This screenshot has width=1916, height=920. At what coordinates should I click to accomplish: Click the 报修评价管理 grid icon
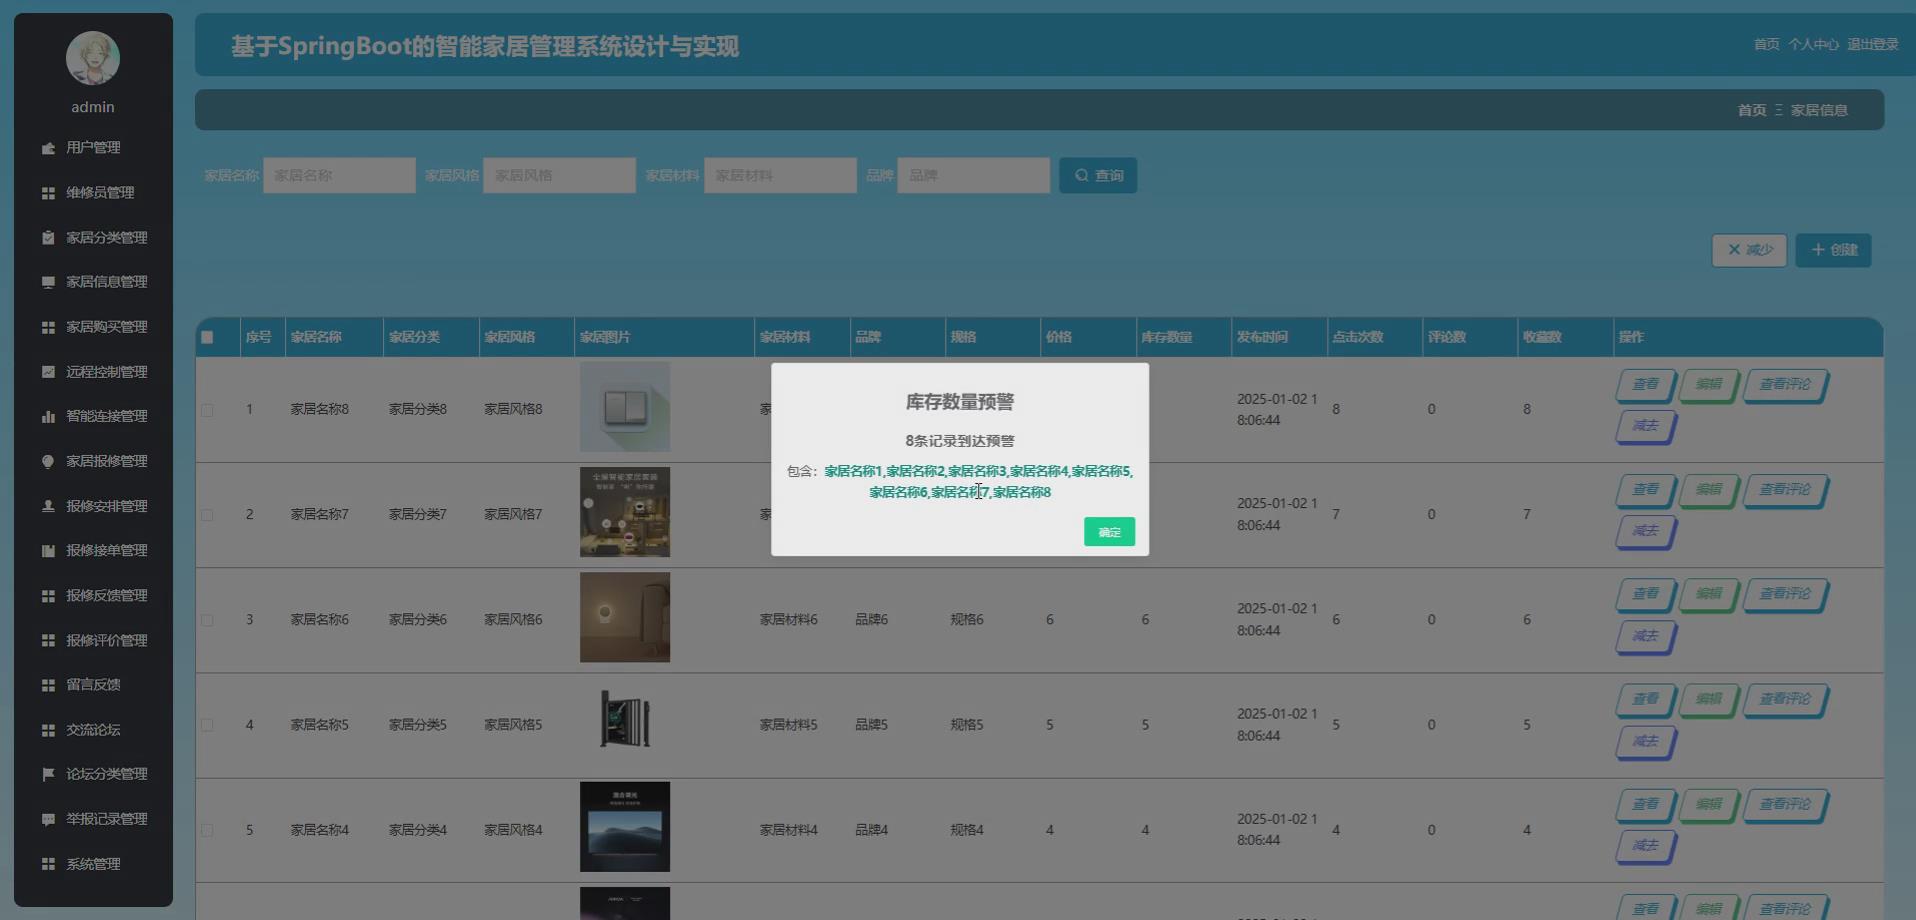coord(48,640)
